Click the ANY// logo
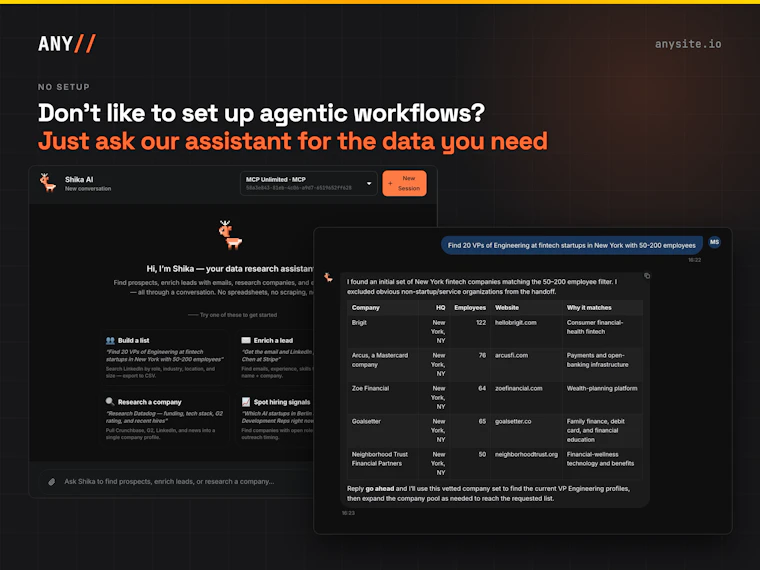The height and width of the screenshot is (570, 760). click(x=67, y=44)
